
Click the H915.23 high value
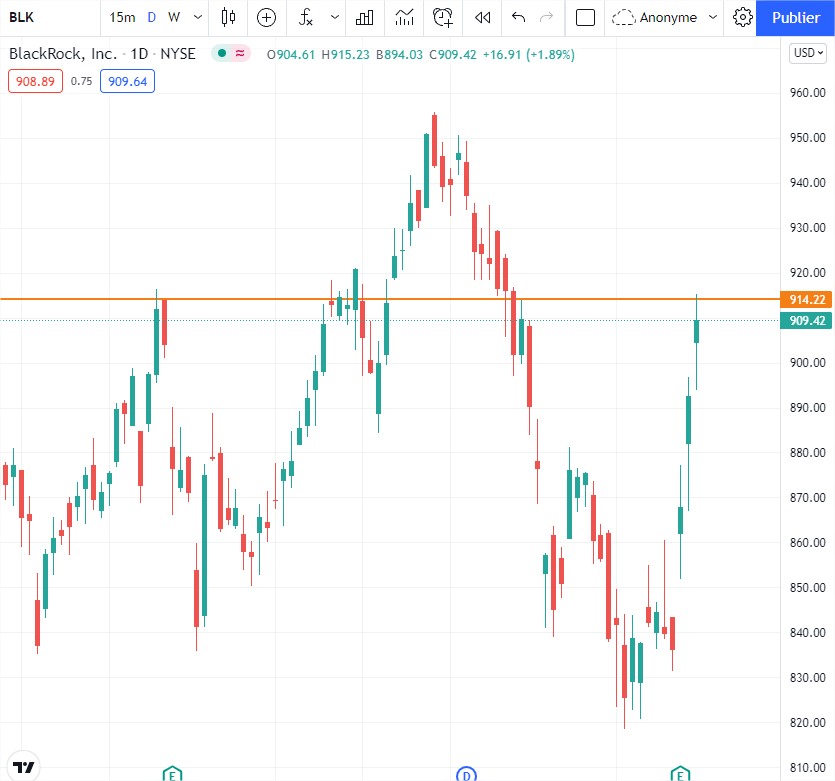point(345,55)
